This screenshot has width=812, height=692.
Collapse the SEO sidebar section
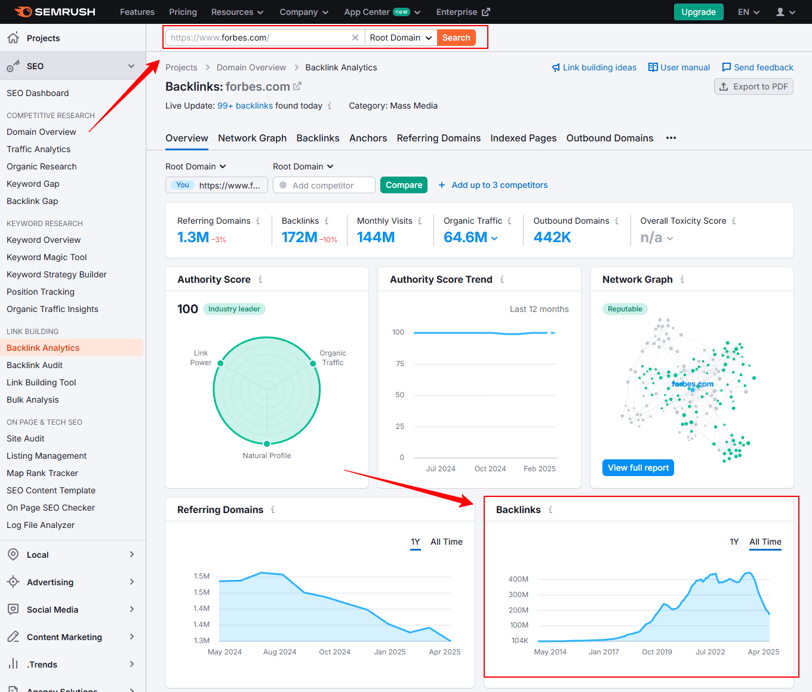coord(131,66)
